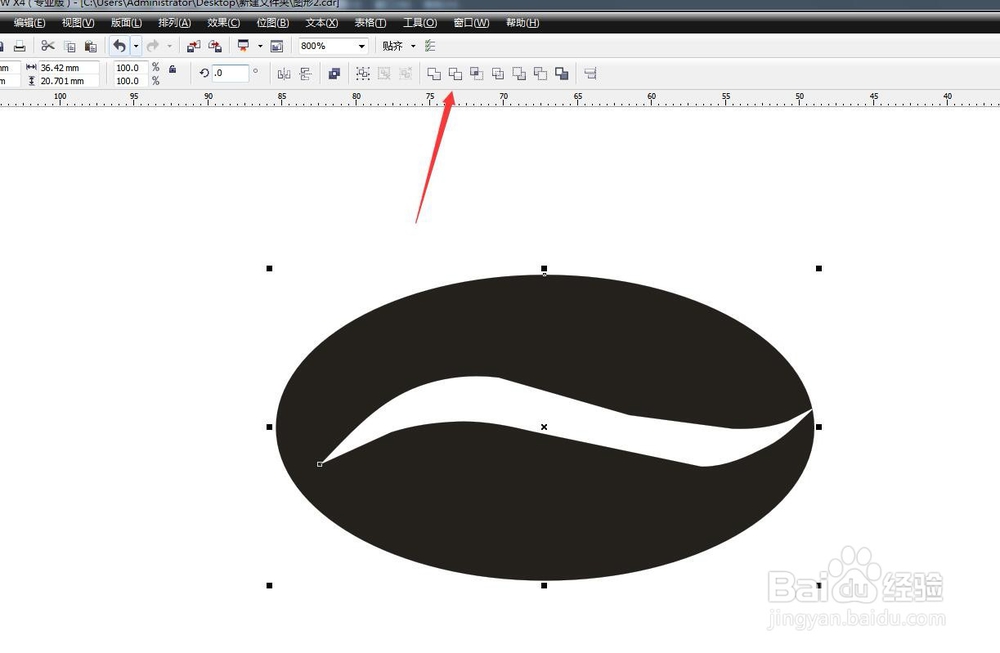The height and width of the screenshot is (653, 1000).
Task: Click the Import icon
Action: [x=193, y=46]
